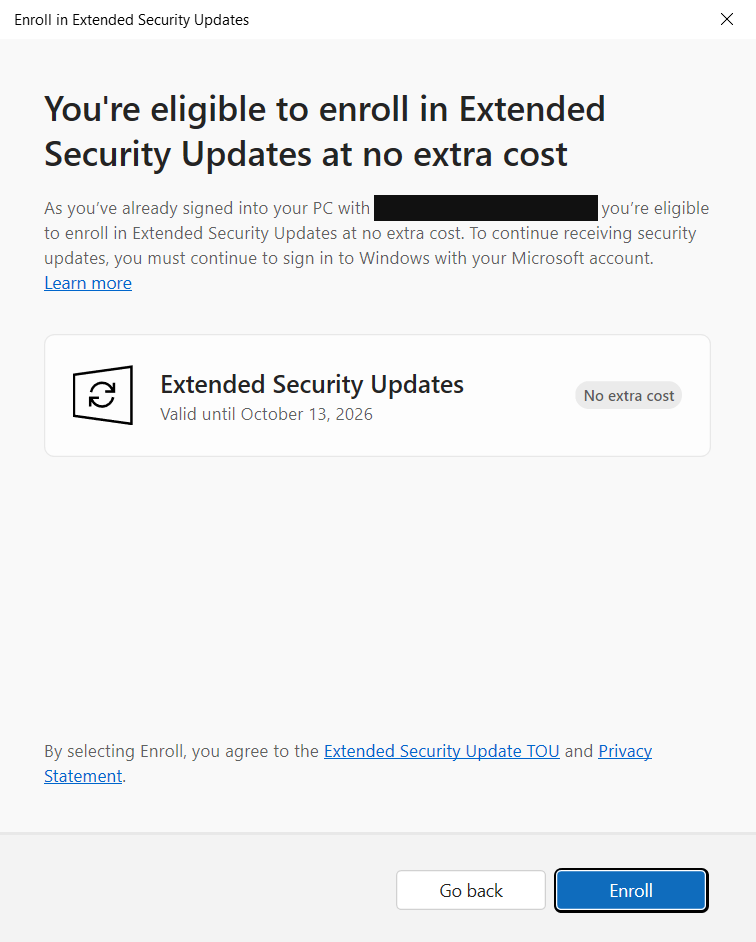
Task: Click the window title bar text
Action: point(131,19)
